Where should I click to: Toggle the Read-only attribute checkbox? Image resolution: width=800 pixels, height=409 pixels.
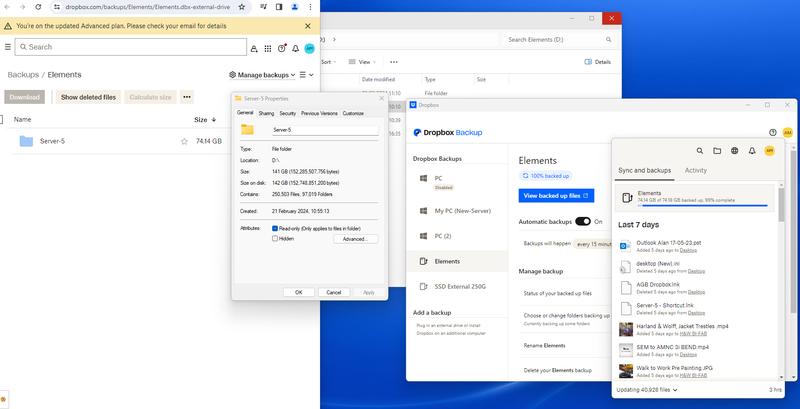[x=275, y=228]
